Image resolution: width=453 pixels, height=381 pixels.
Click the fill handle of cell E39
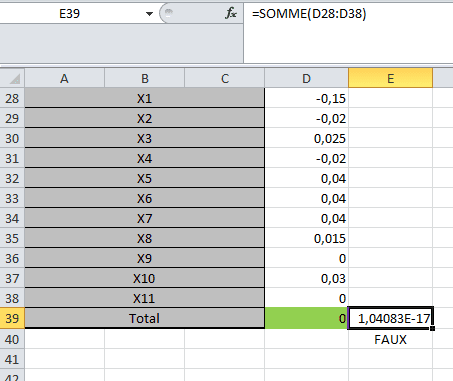(x=432, y=329)
